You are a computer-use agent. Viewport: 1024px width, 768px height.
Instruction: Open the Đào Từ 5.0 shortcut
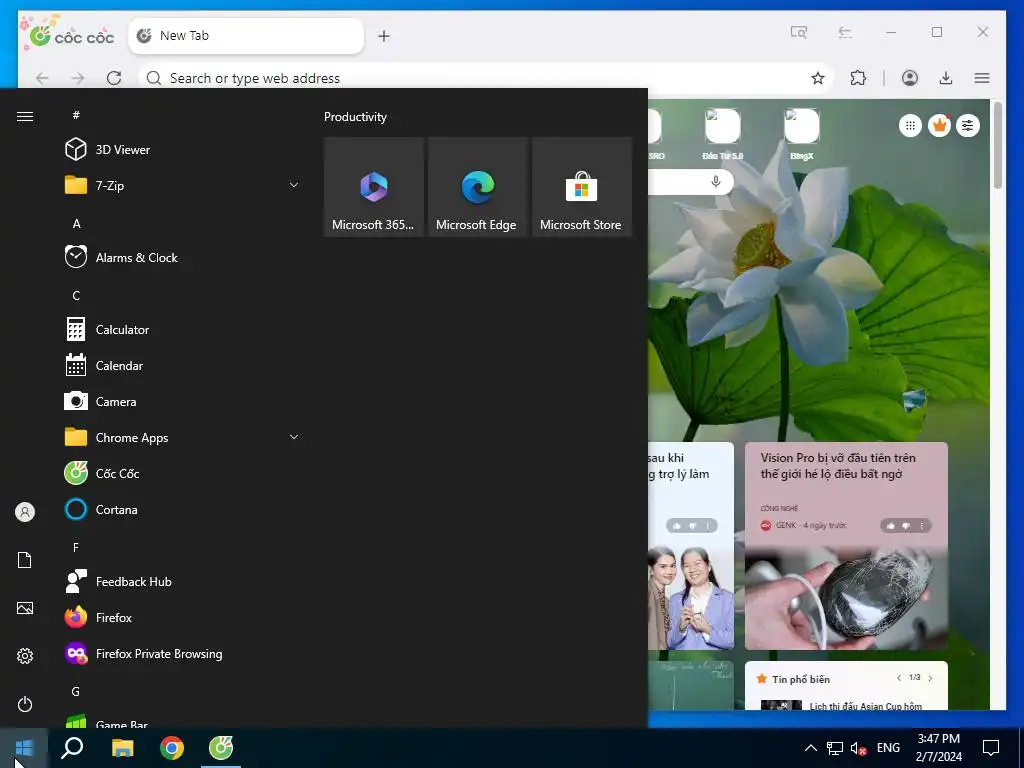[x=722, y=135]
